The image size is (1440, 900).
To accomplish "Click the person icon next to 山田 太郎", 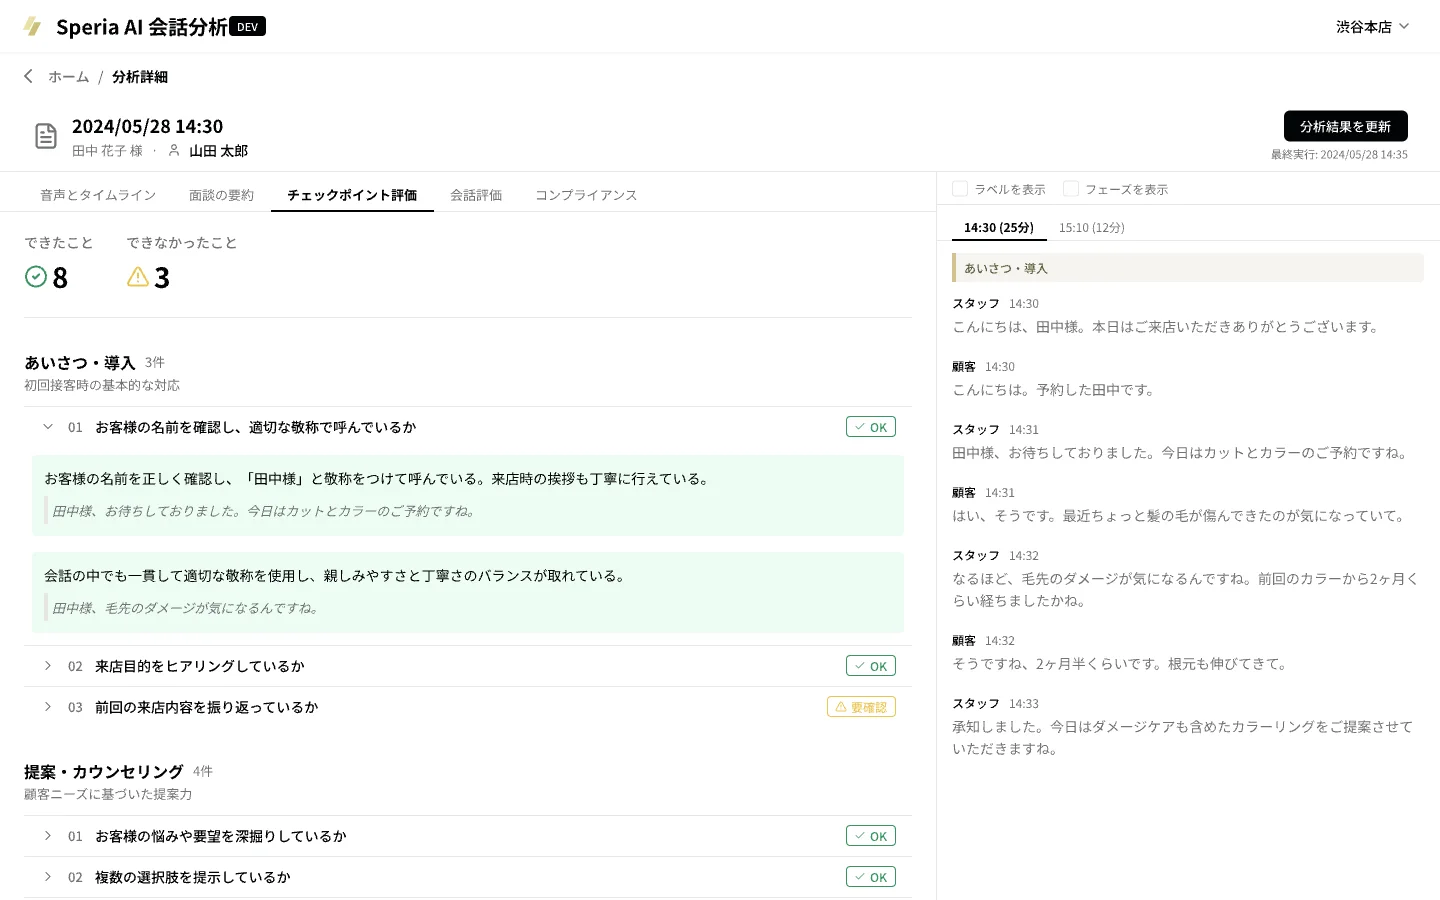I will pyautogui.click(x=174, y=150).
